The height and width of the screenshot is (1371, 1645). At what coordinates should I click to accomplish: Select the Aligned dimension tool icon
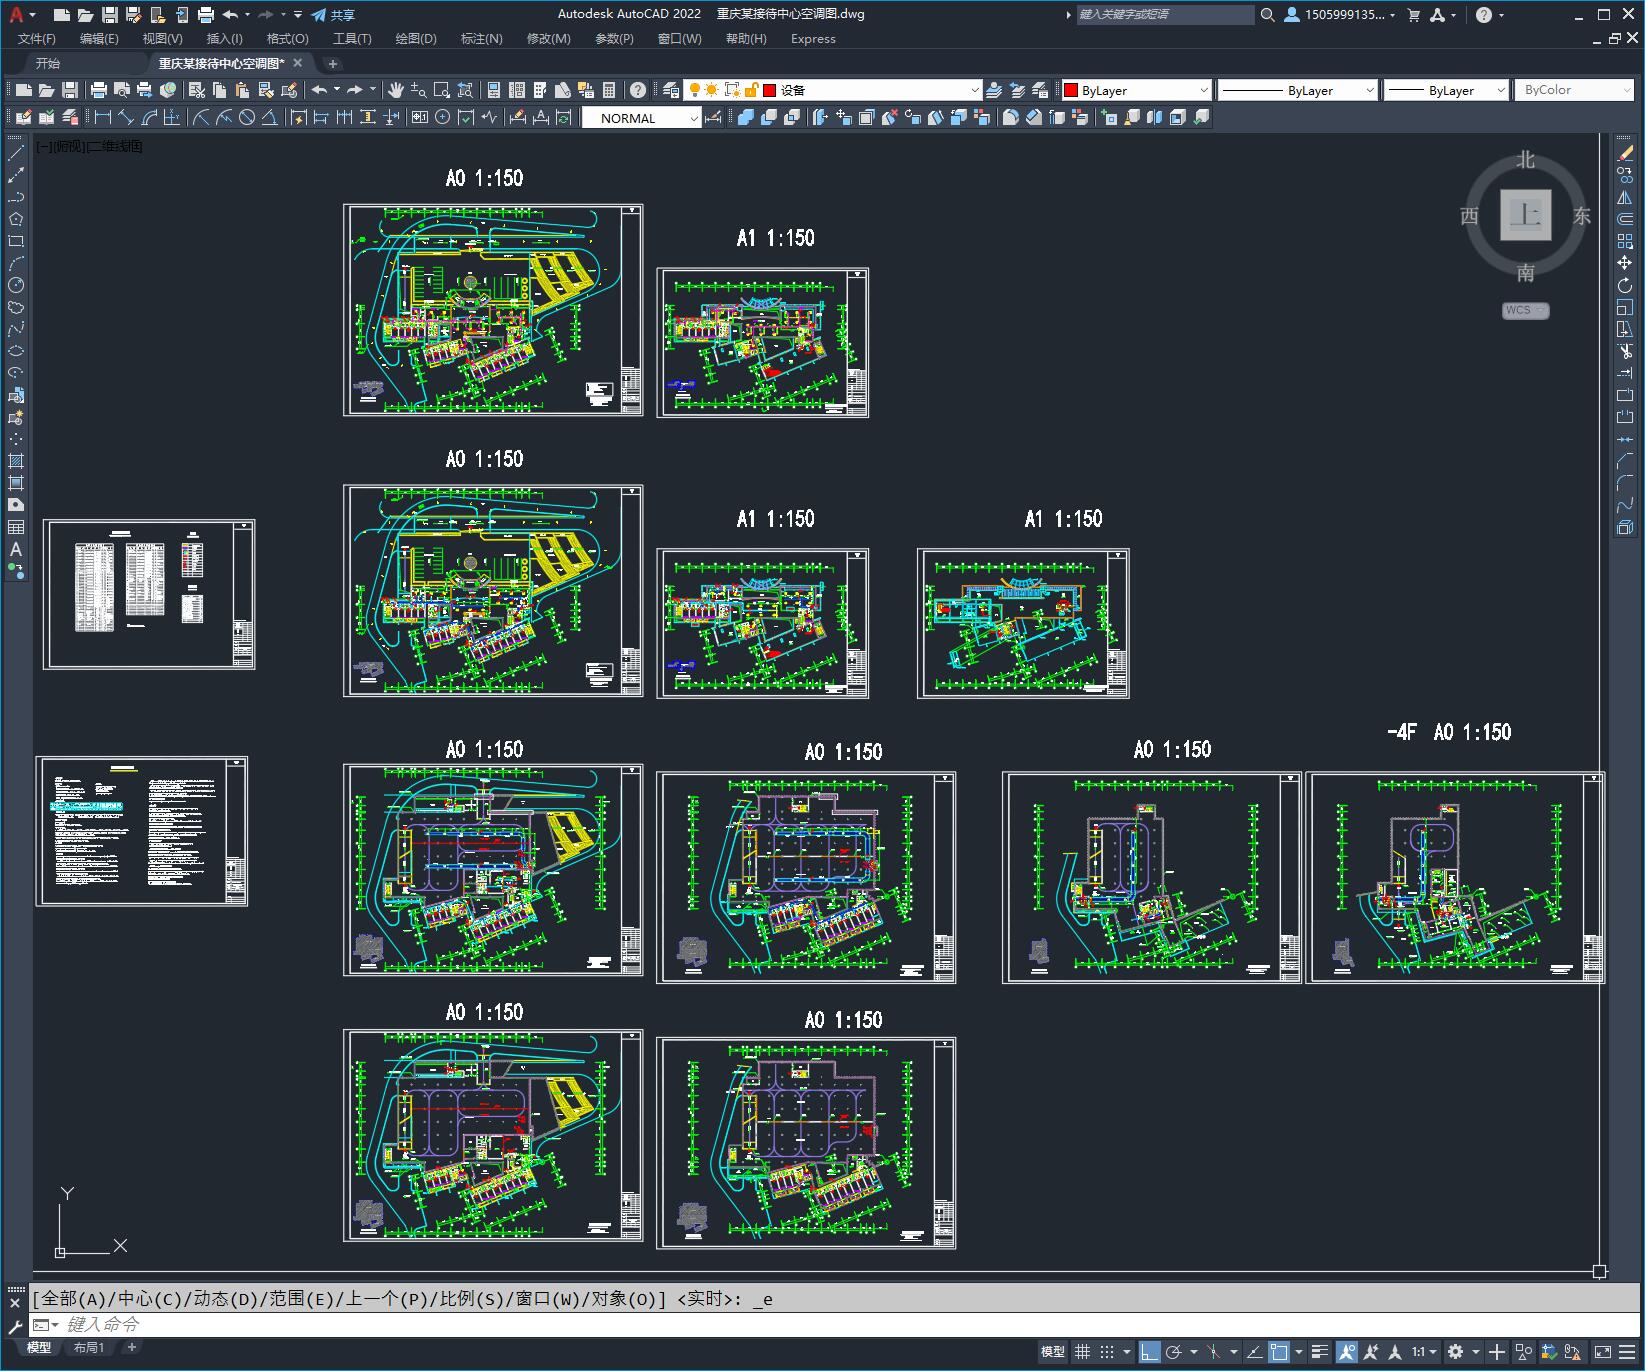point(126,117)
